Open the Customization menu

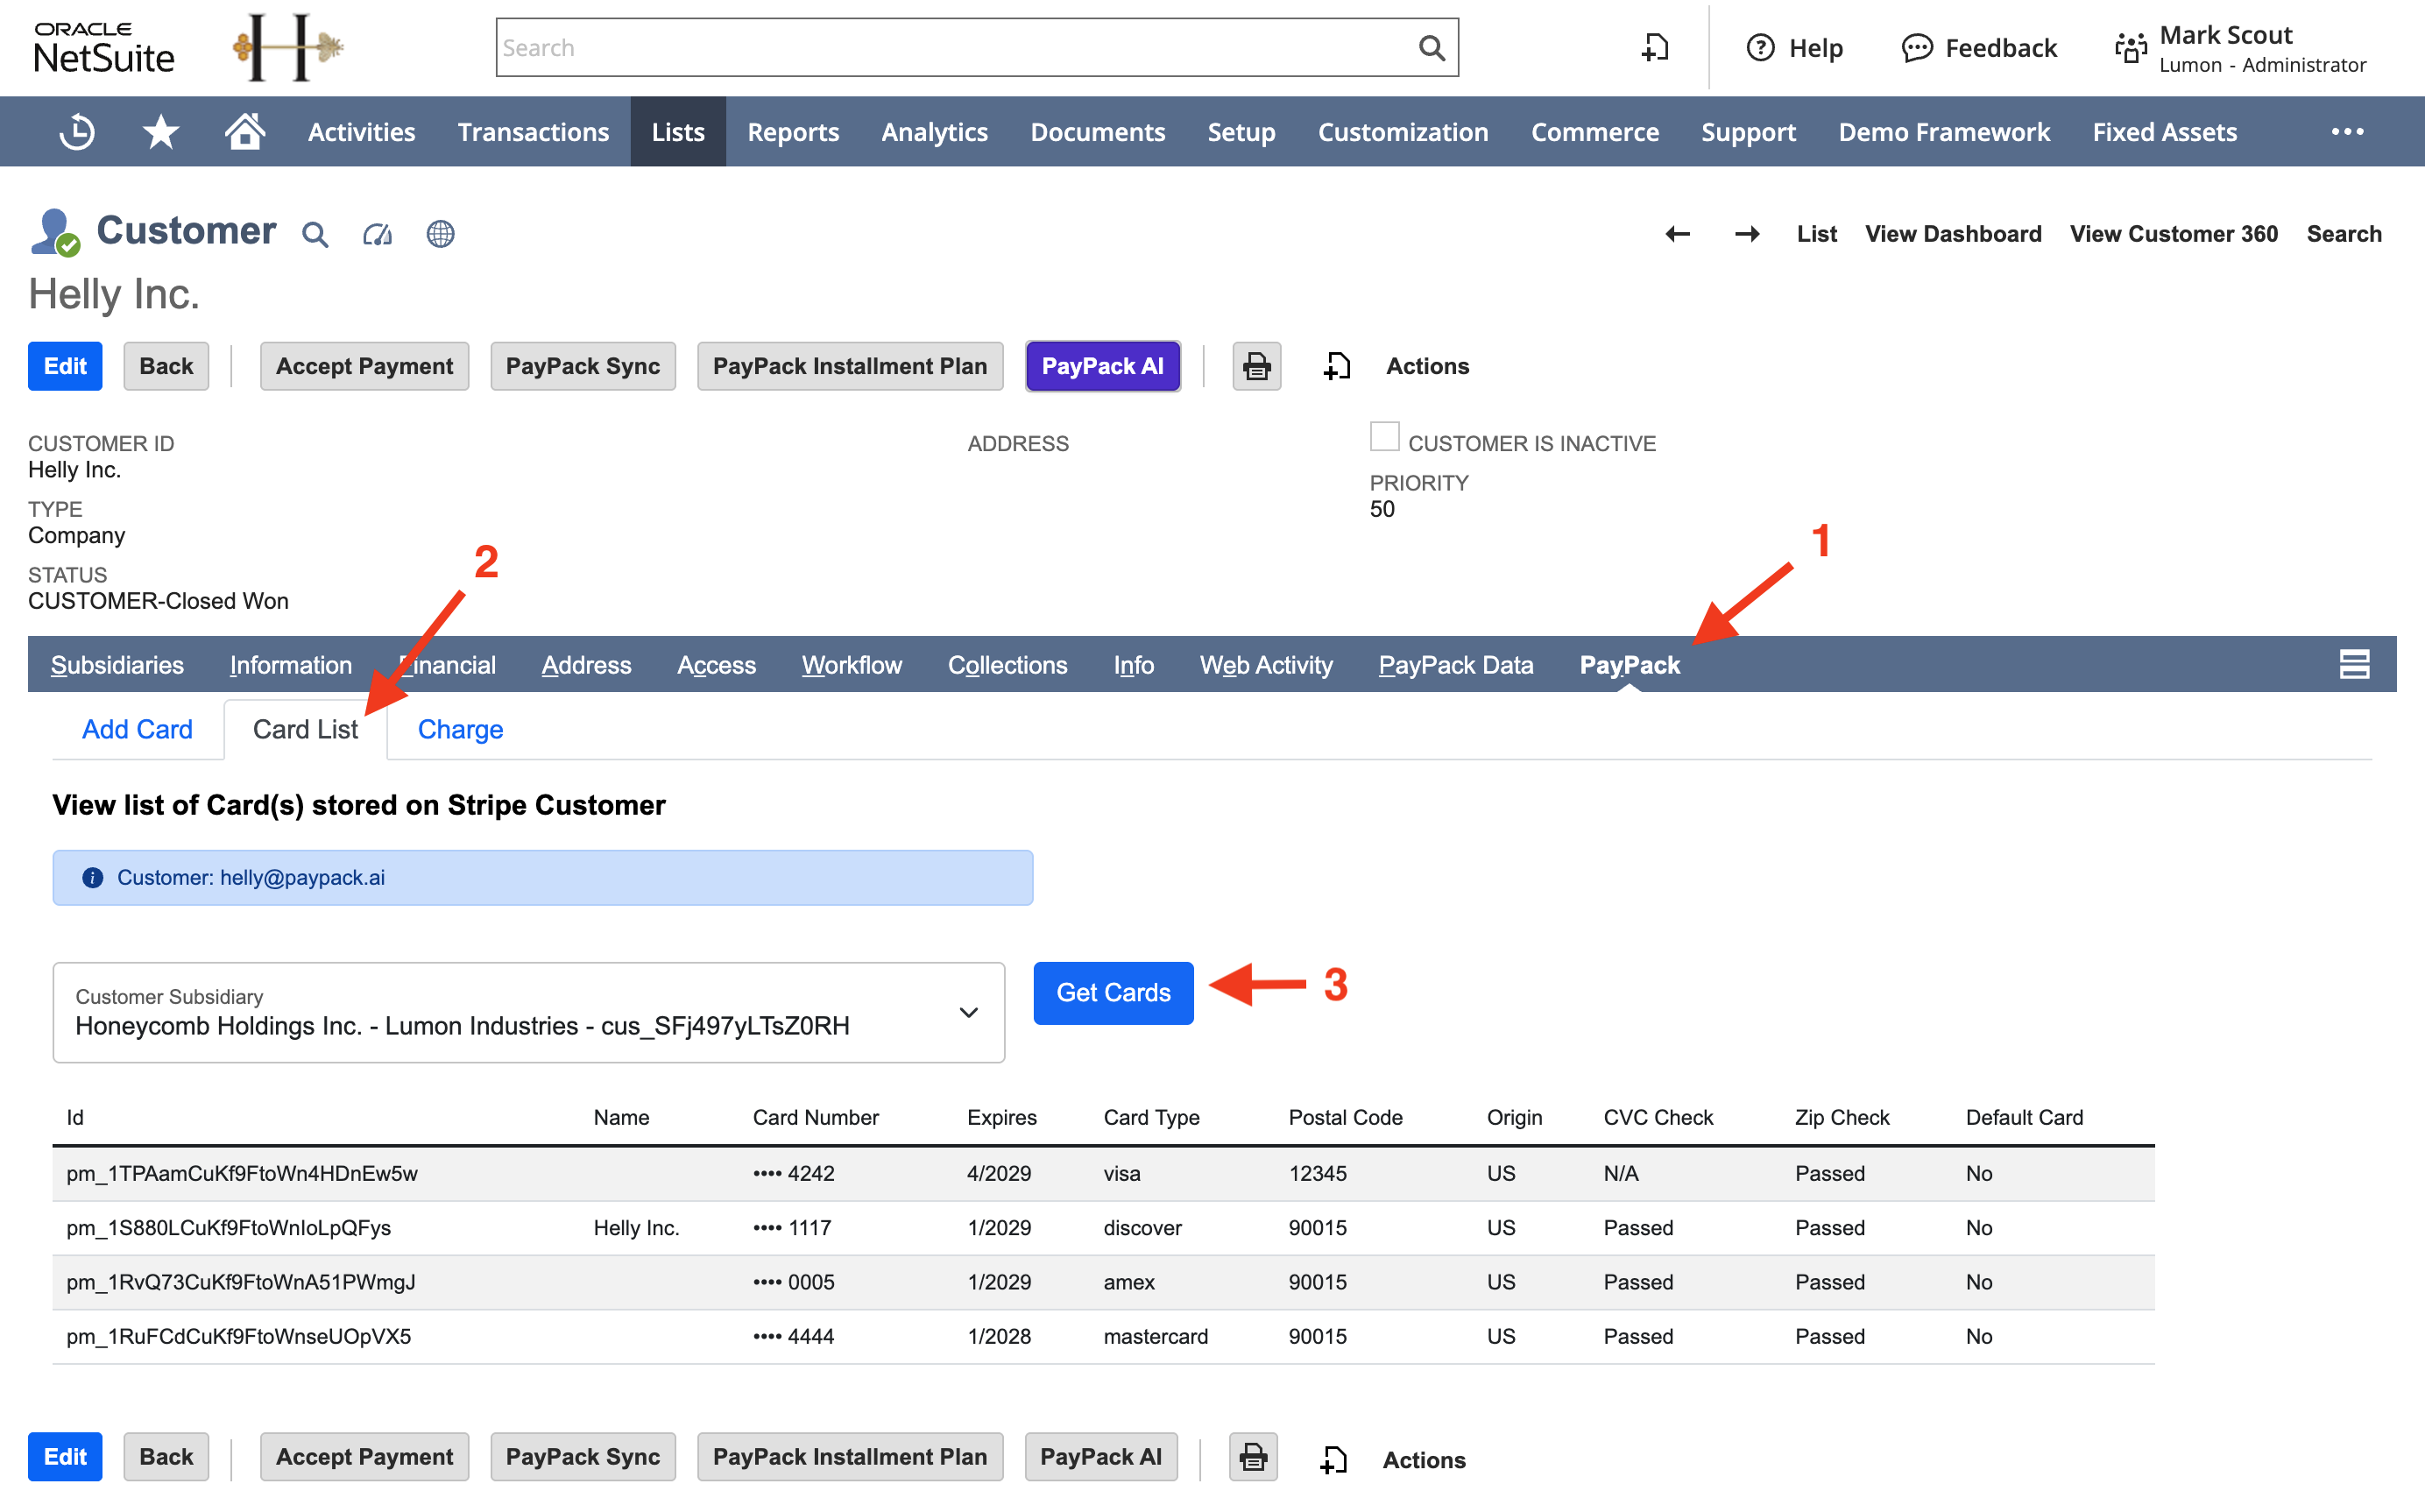click(1403, 132)
